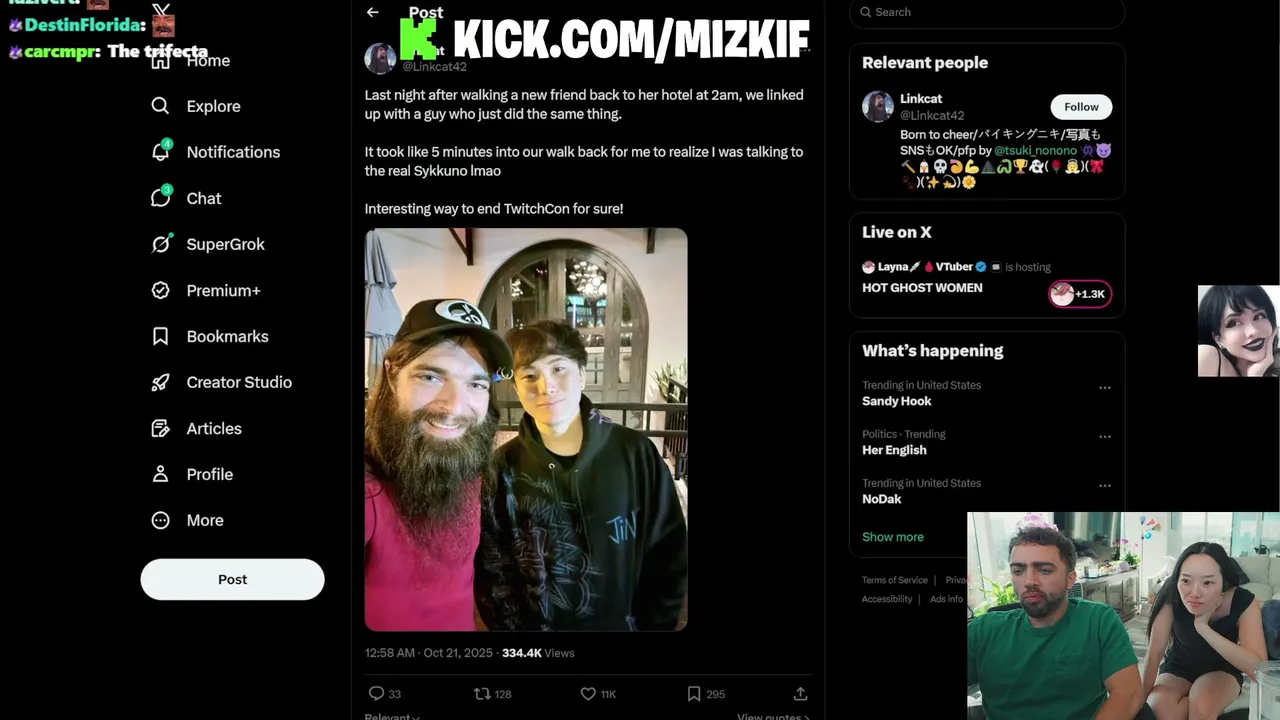Viewport: 1280px width, 720px height.
Task: Follow Linkcat in Relevant people
Action: click(1081, 107)
